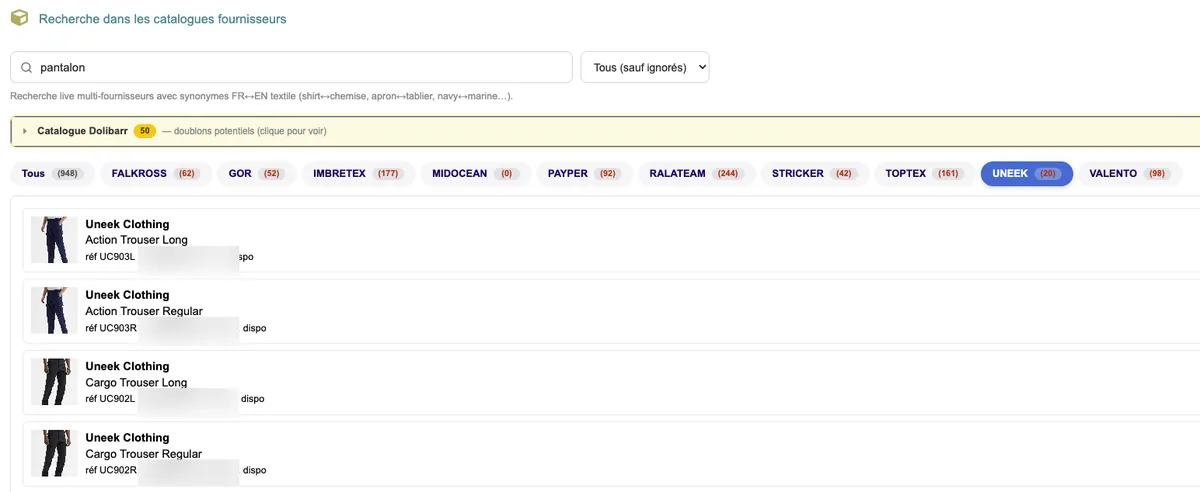Expand the Catalogue Dolibarr duplicates section

pyautogui.click(x=605, y=131)
